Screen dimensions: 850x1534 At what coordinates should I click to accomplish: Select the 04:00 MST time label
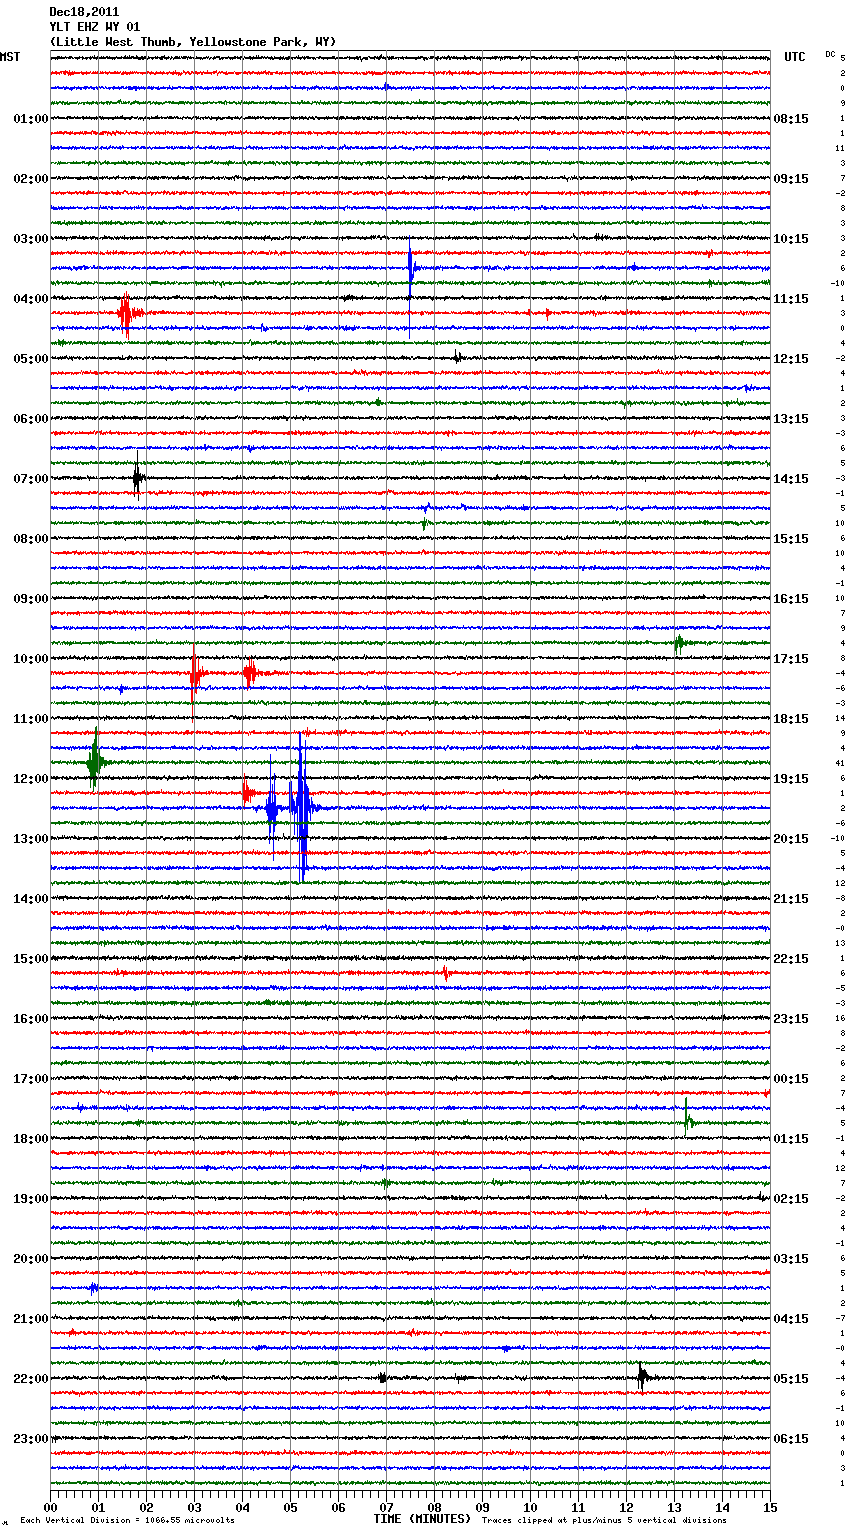coord(30,299)
